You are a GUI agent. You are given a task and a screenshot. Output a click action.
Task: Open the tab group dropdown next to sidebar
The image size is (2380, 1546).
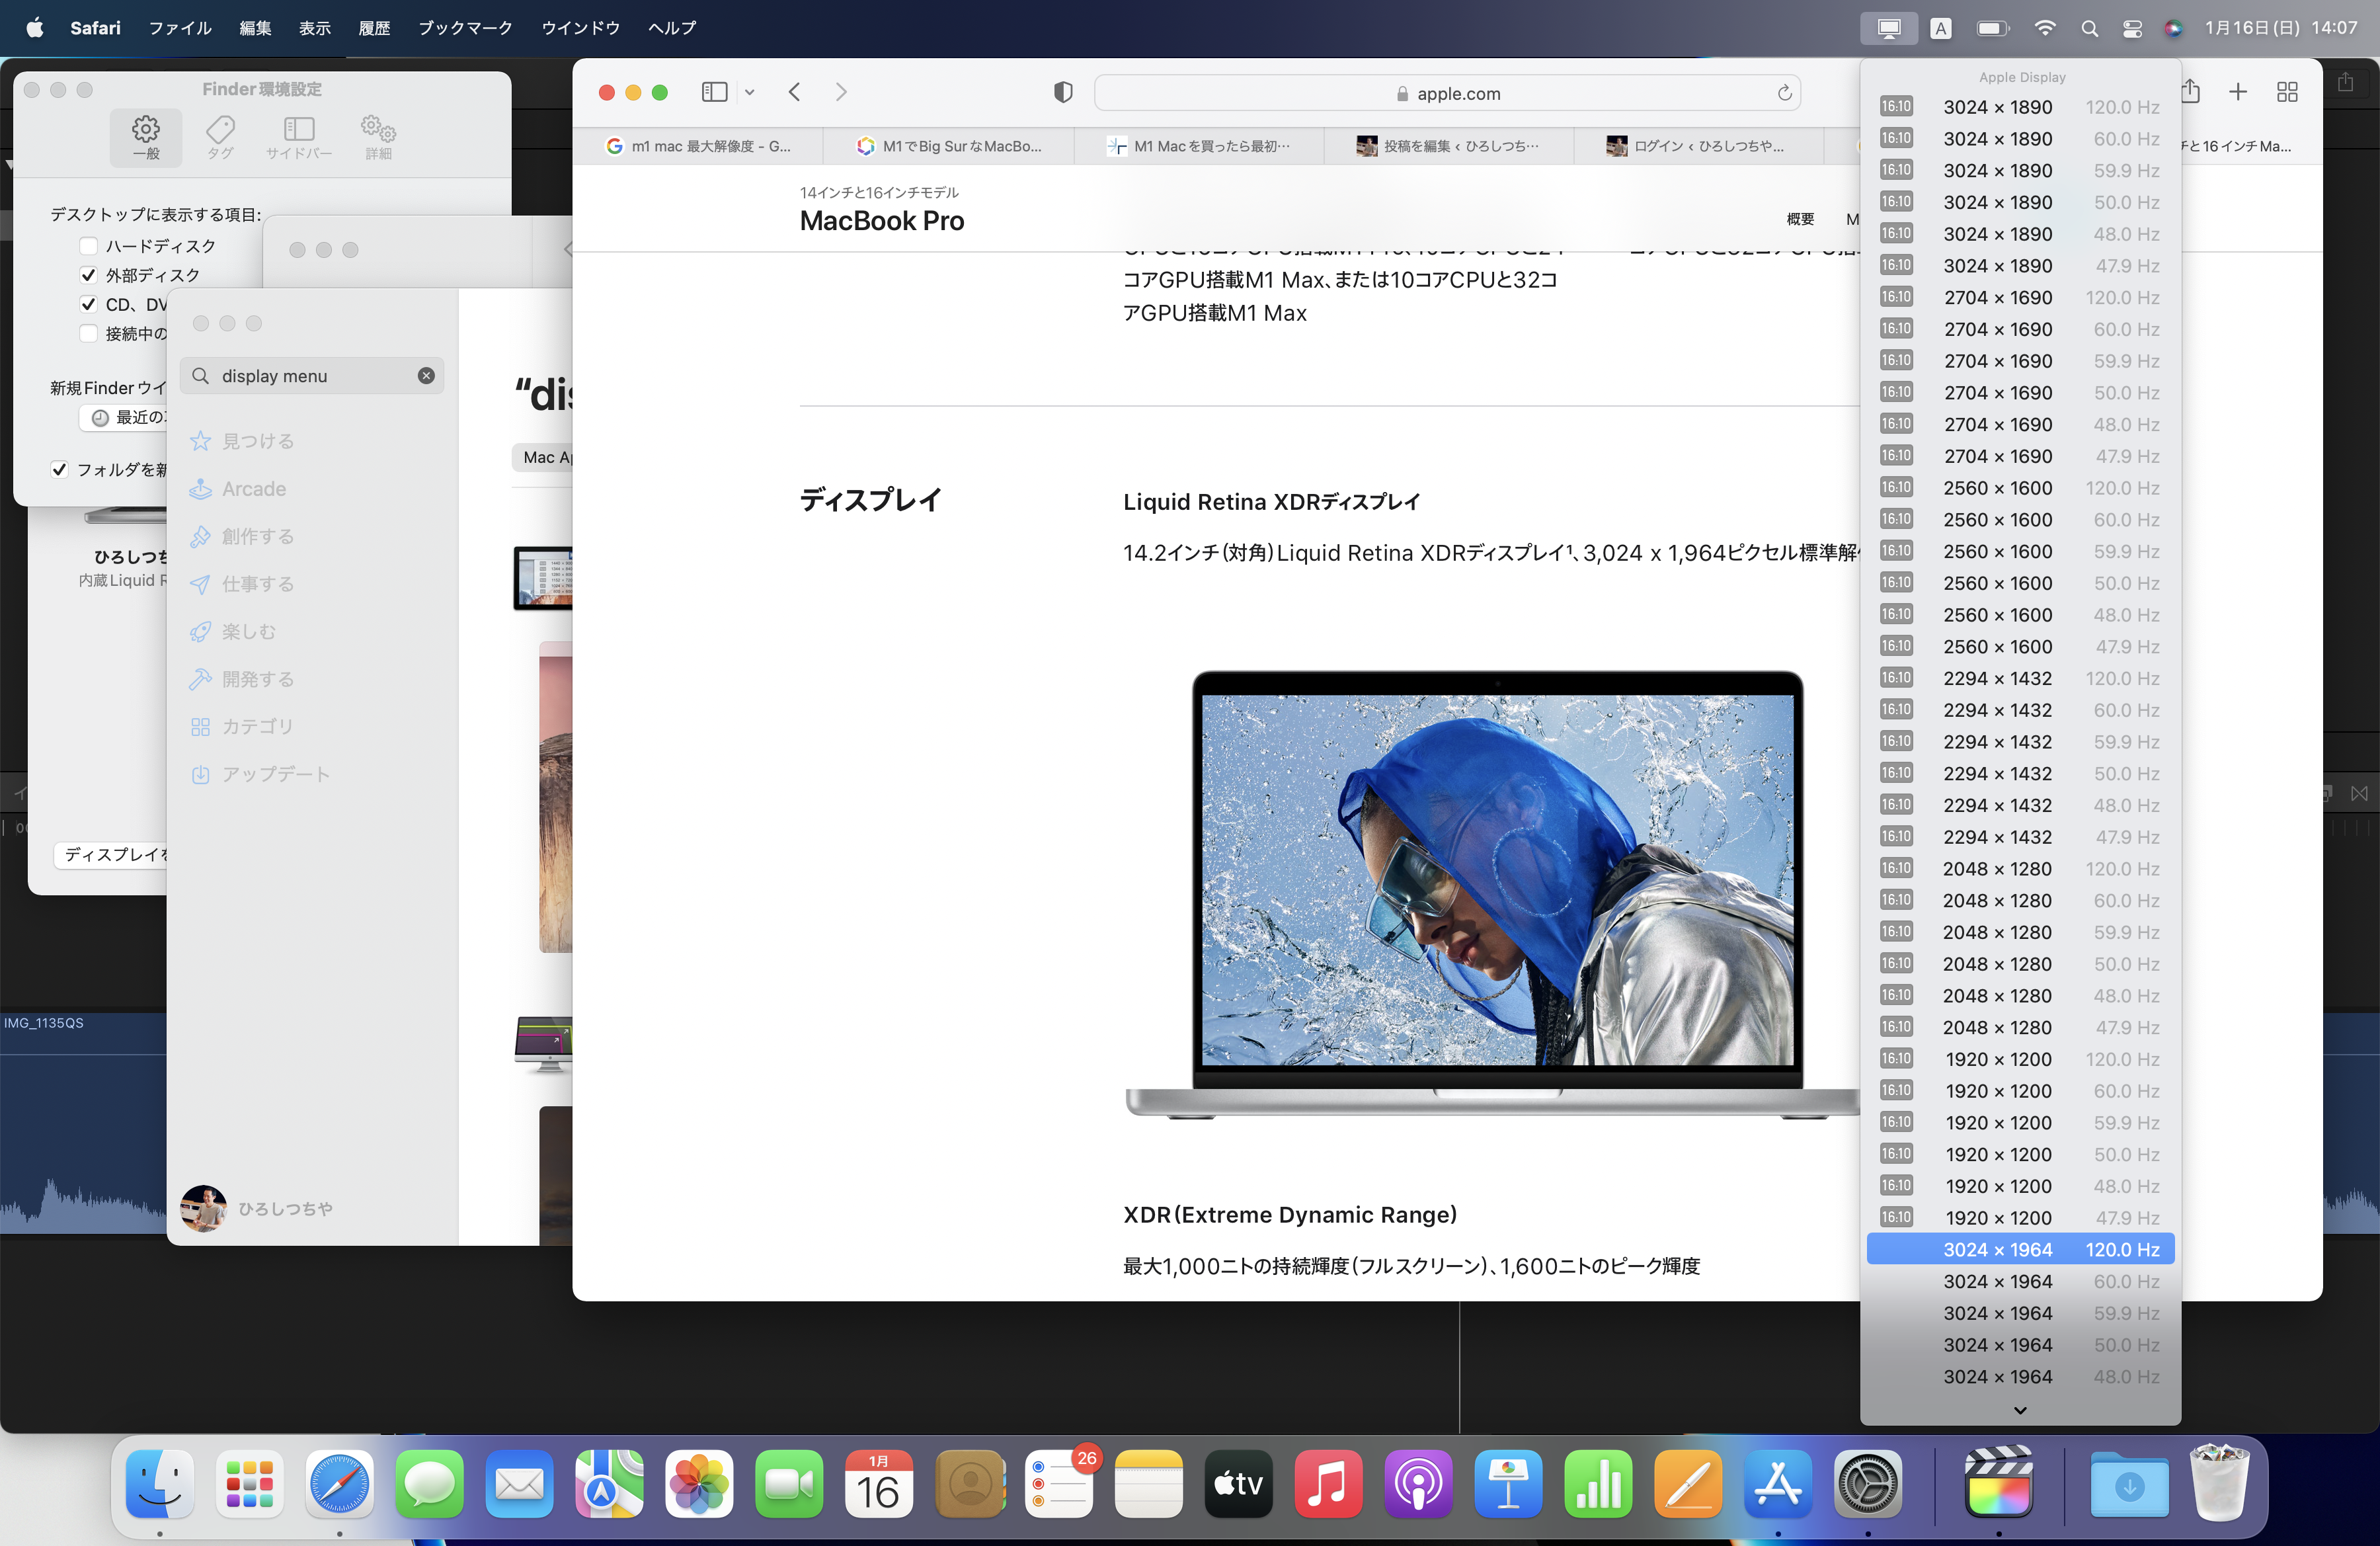coord(750,91)
